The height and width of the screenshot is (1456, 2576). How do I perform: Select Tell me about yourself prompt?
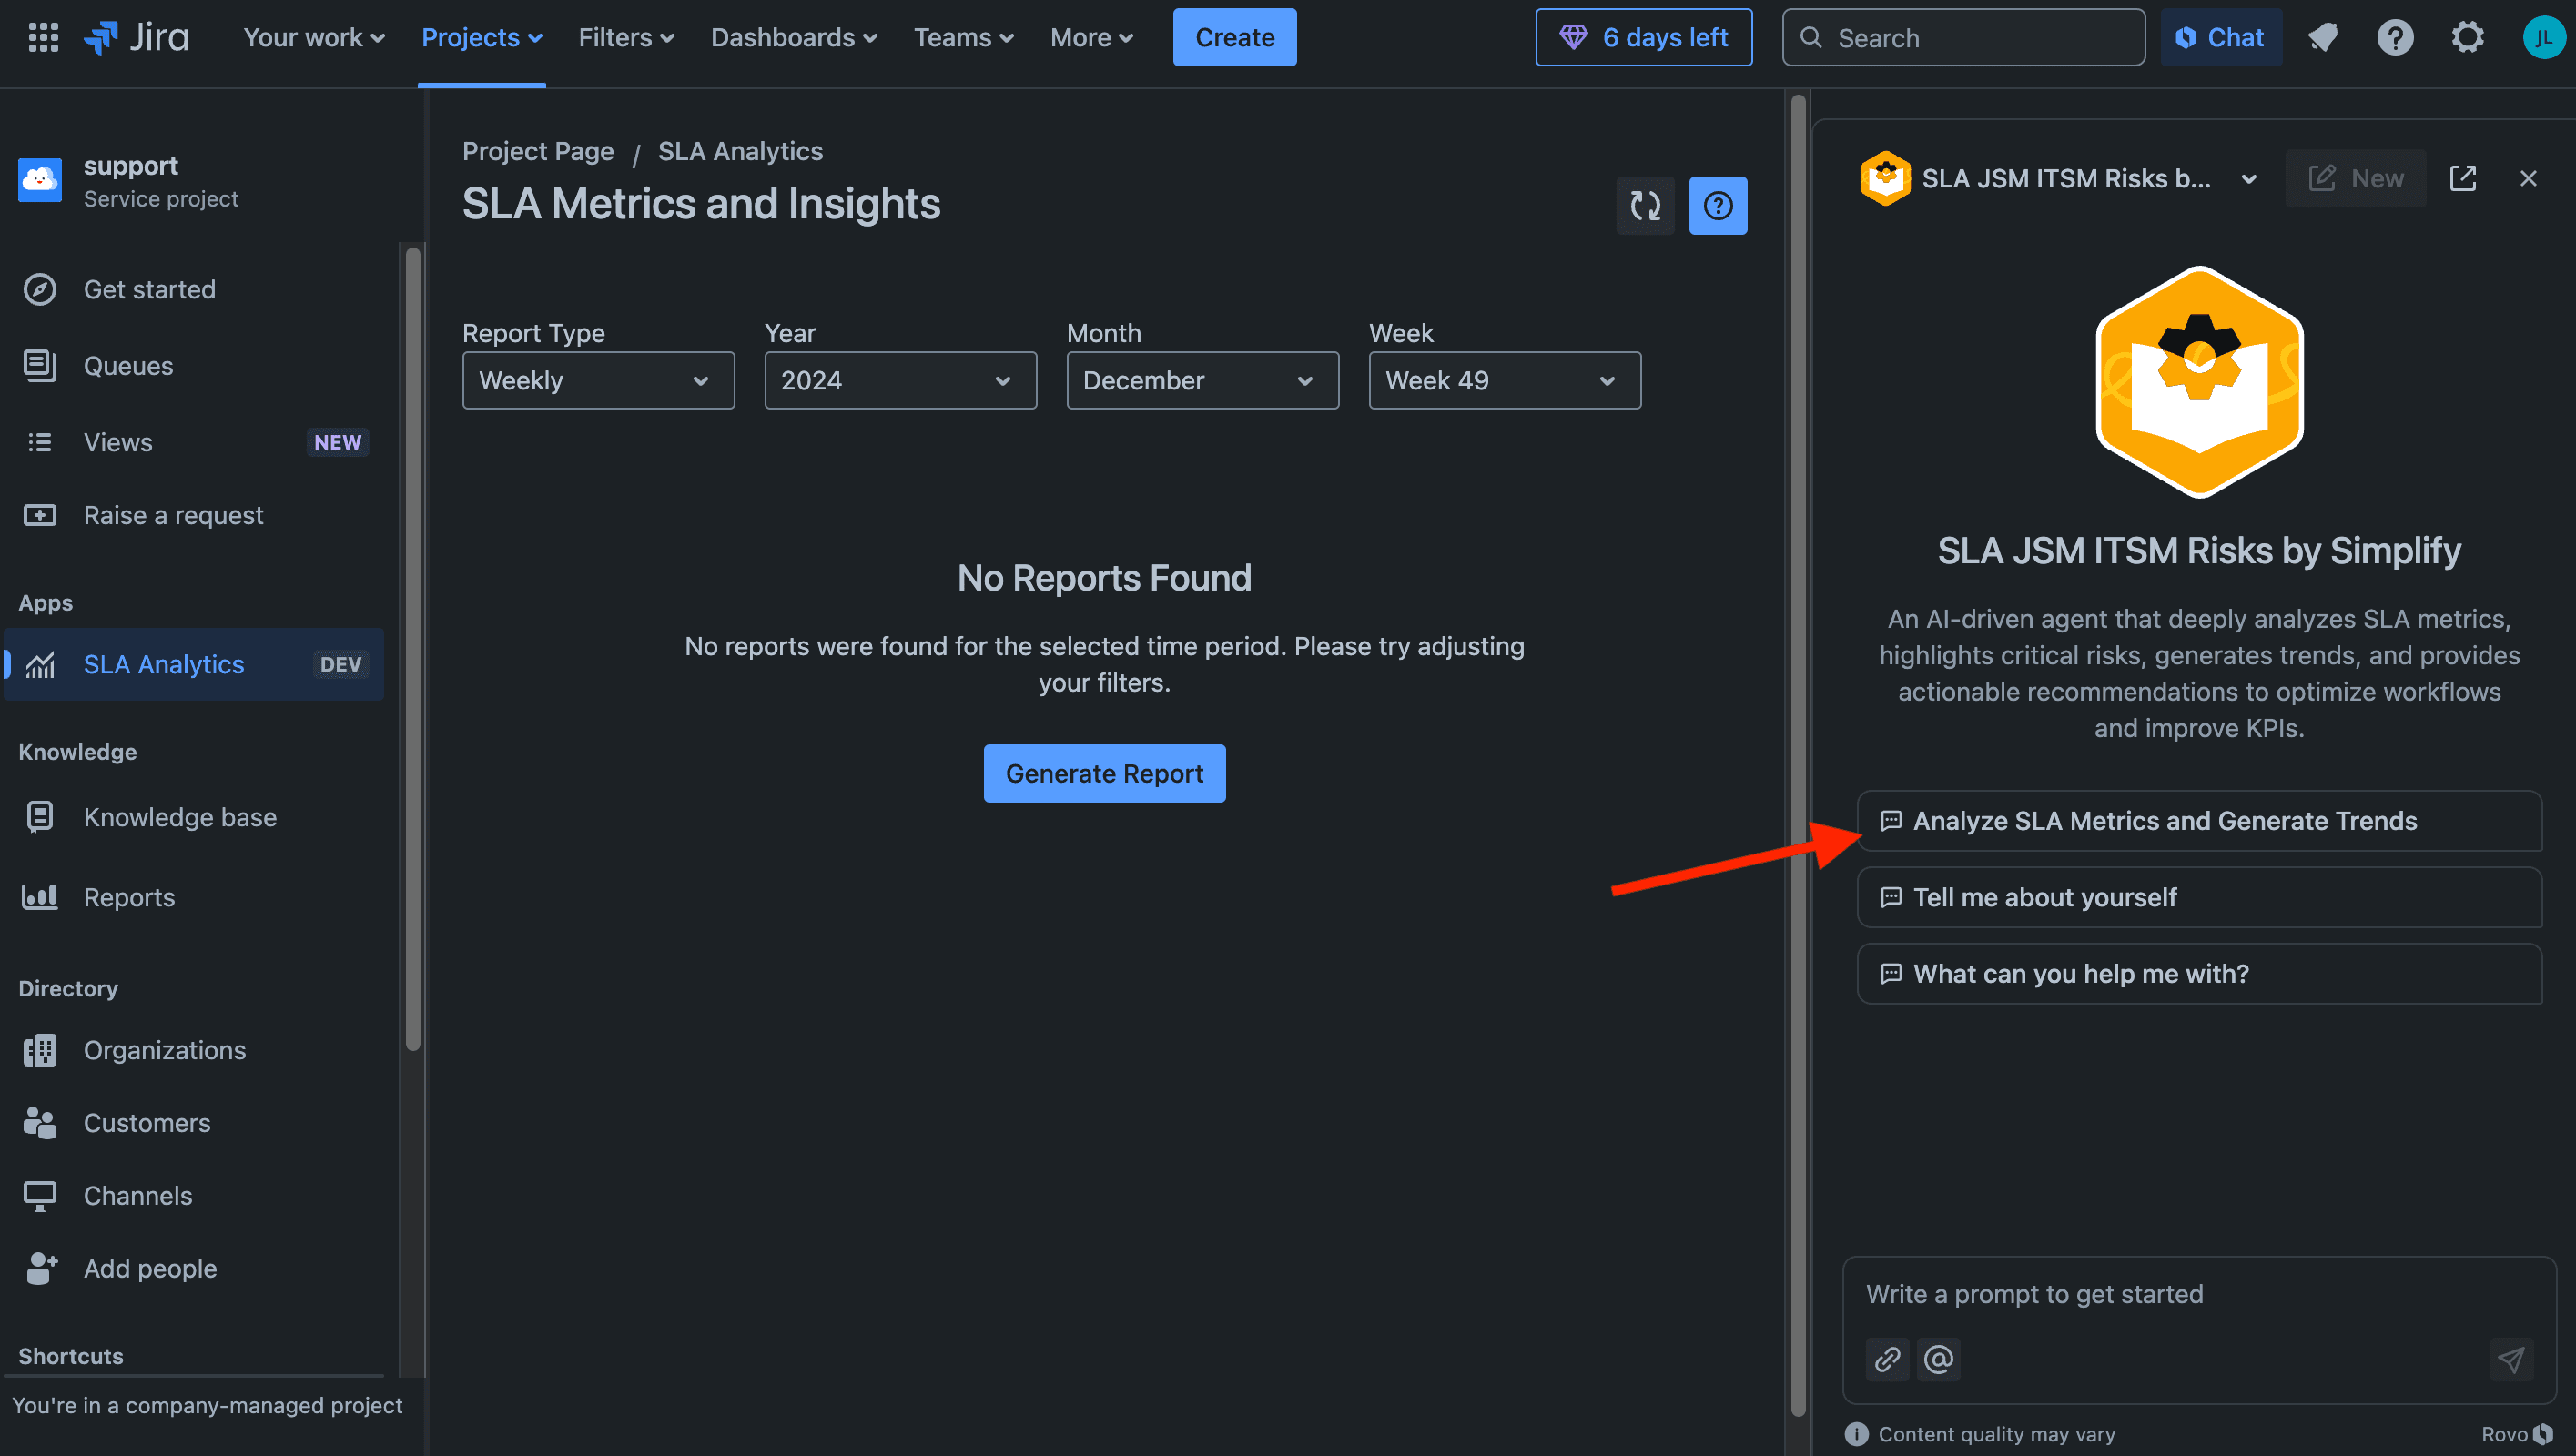(2199, 897)
